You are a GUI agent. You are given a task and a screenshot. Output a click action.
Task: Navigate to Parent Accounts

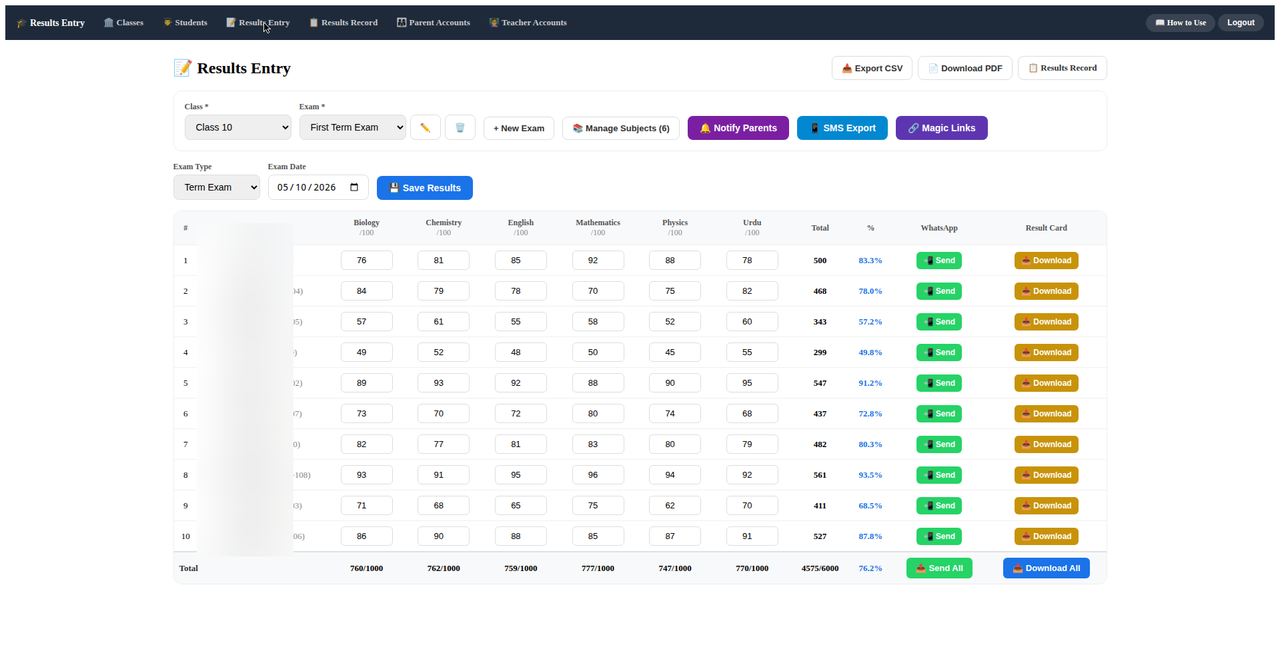pyautogui.click(x=433, y=22)
